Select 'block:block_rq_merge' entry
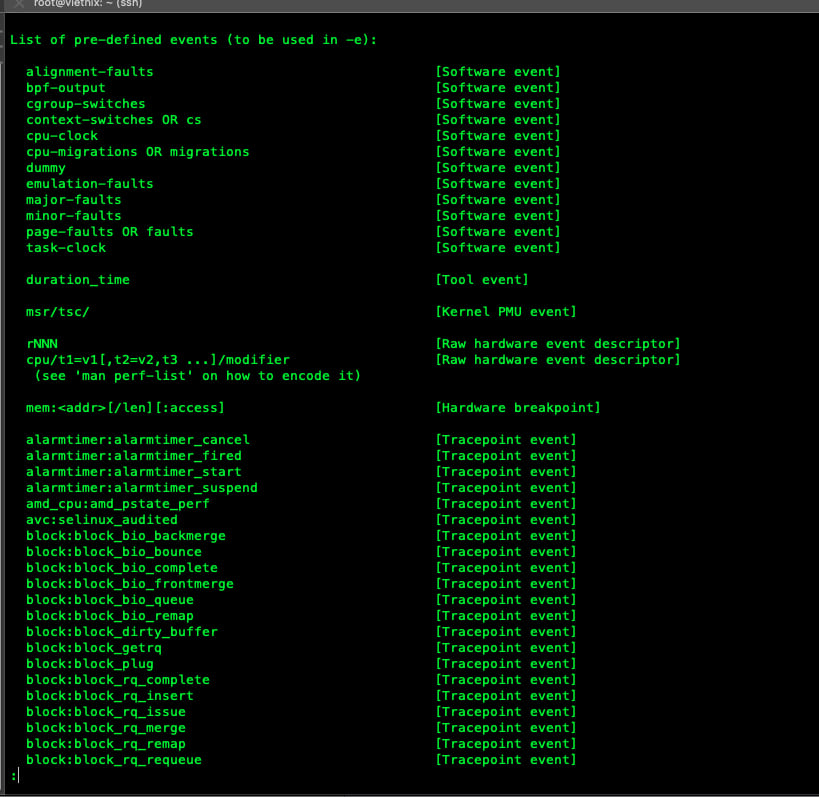 (x=106, y=728)
